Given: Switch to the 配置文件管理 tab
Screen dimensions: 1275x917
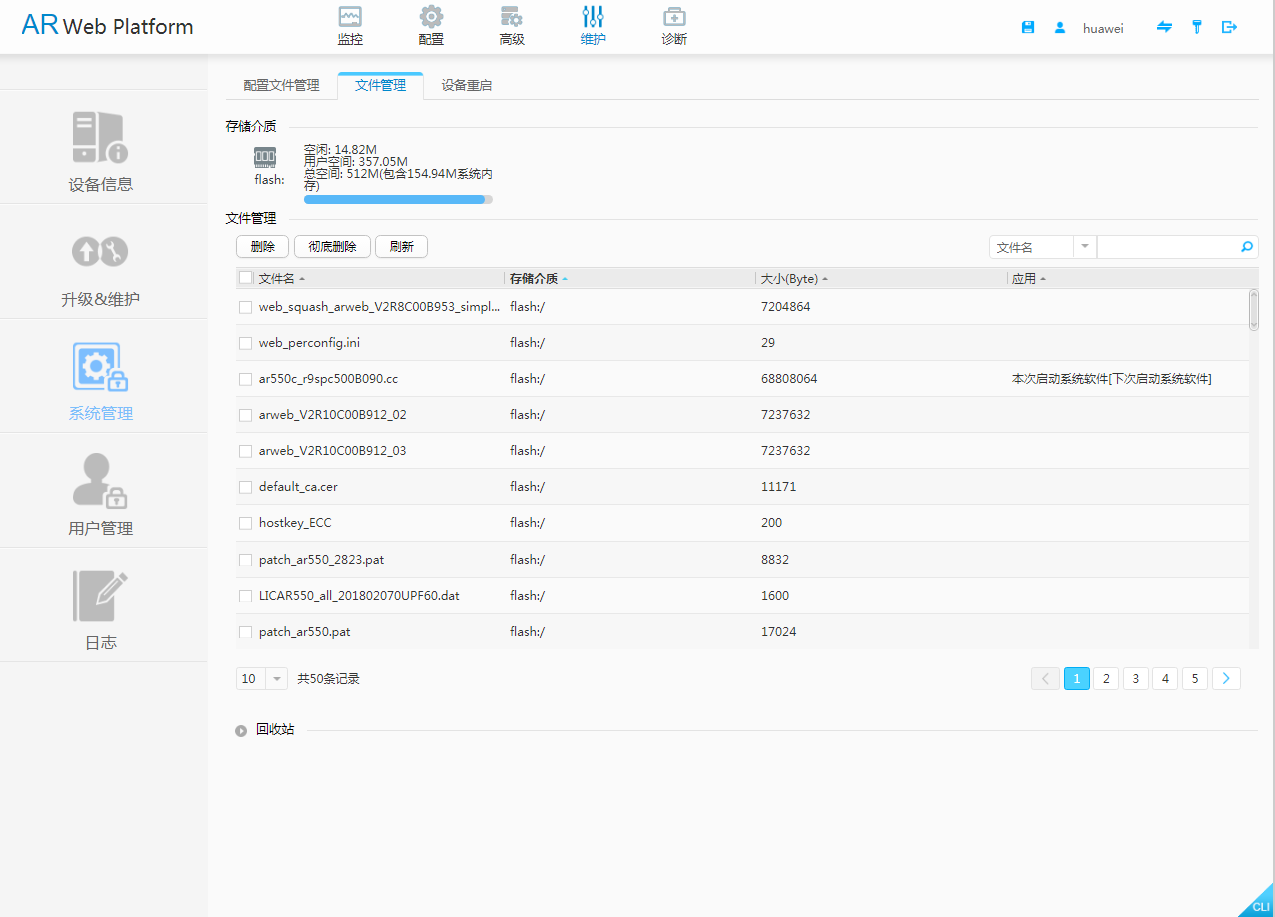Looking at the screenshot, I should click(x=281, y=86).
